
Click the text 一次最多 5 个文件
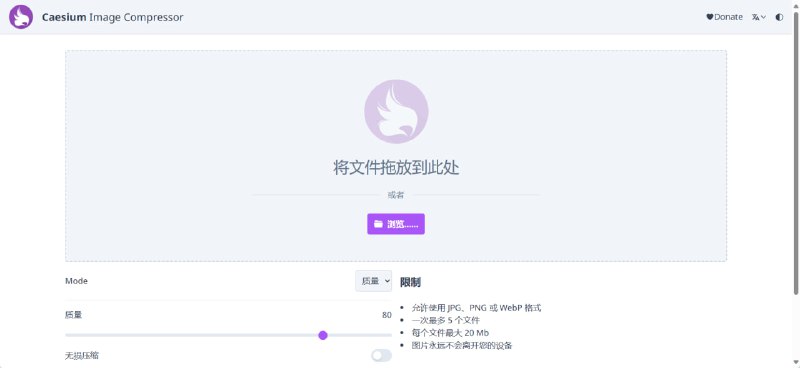pos(445,320)
